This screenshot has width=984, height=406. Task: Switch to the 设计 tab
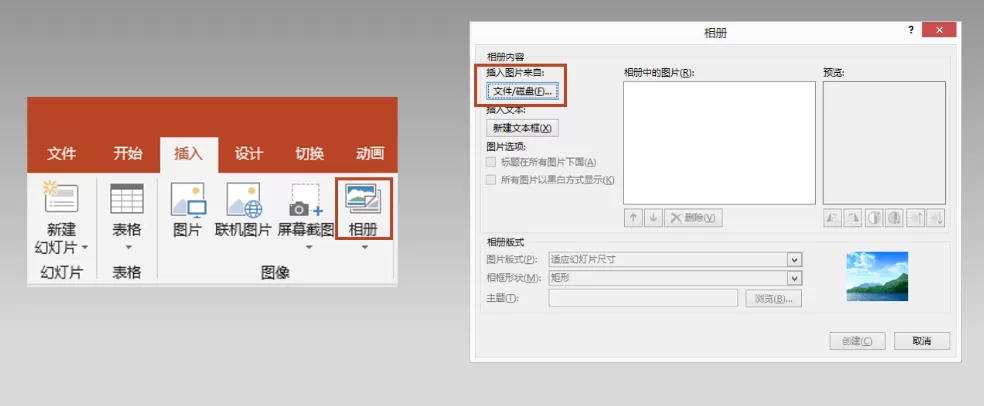coord(249,154)
